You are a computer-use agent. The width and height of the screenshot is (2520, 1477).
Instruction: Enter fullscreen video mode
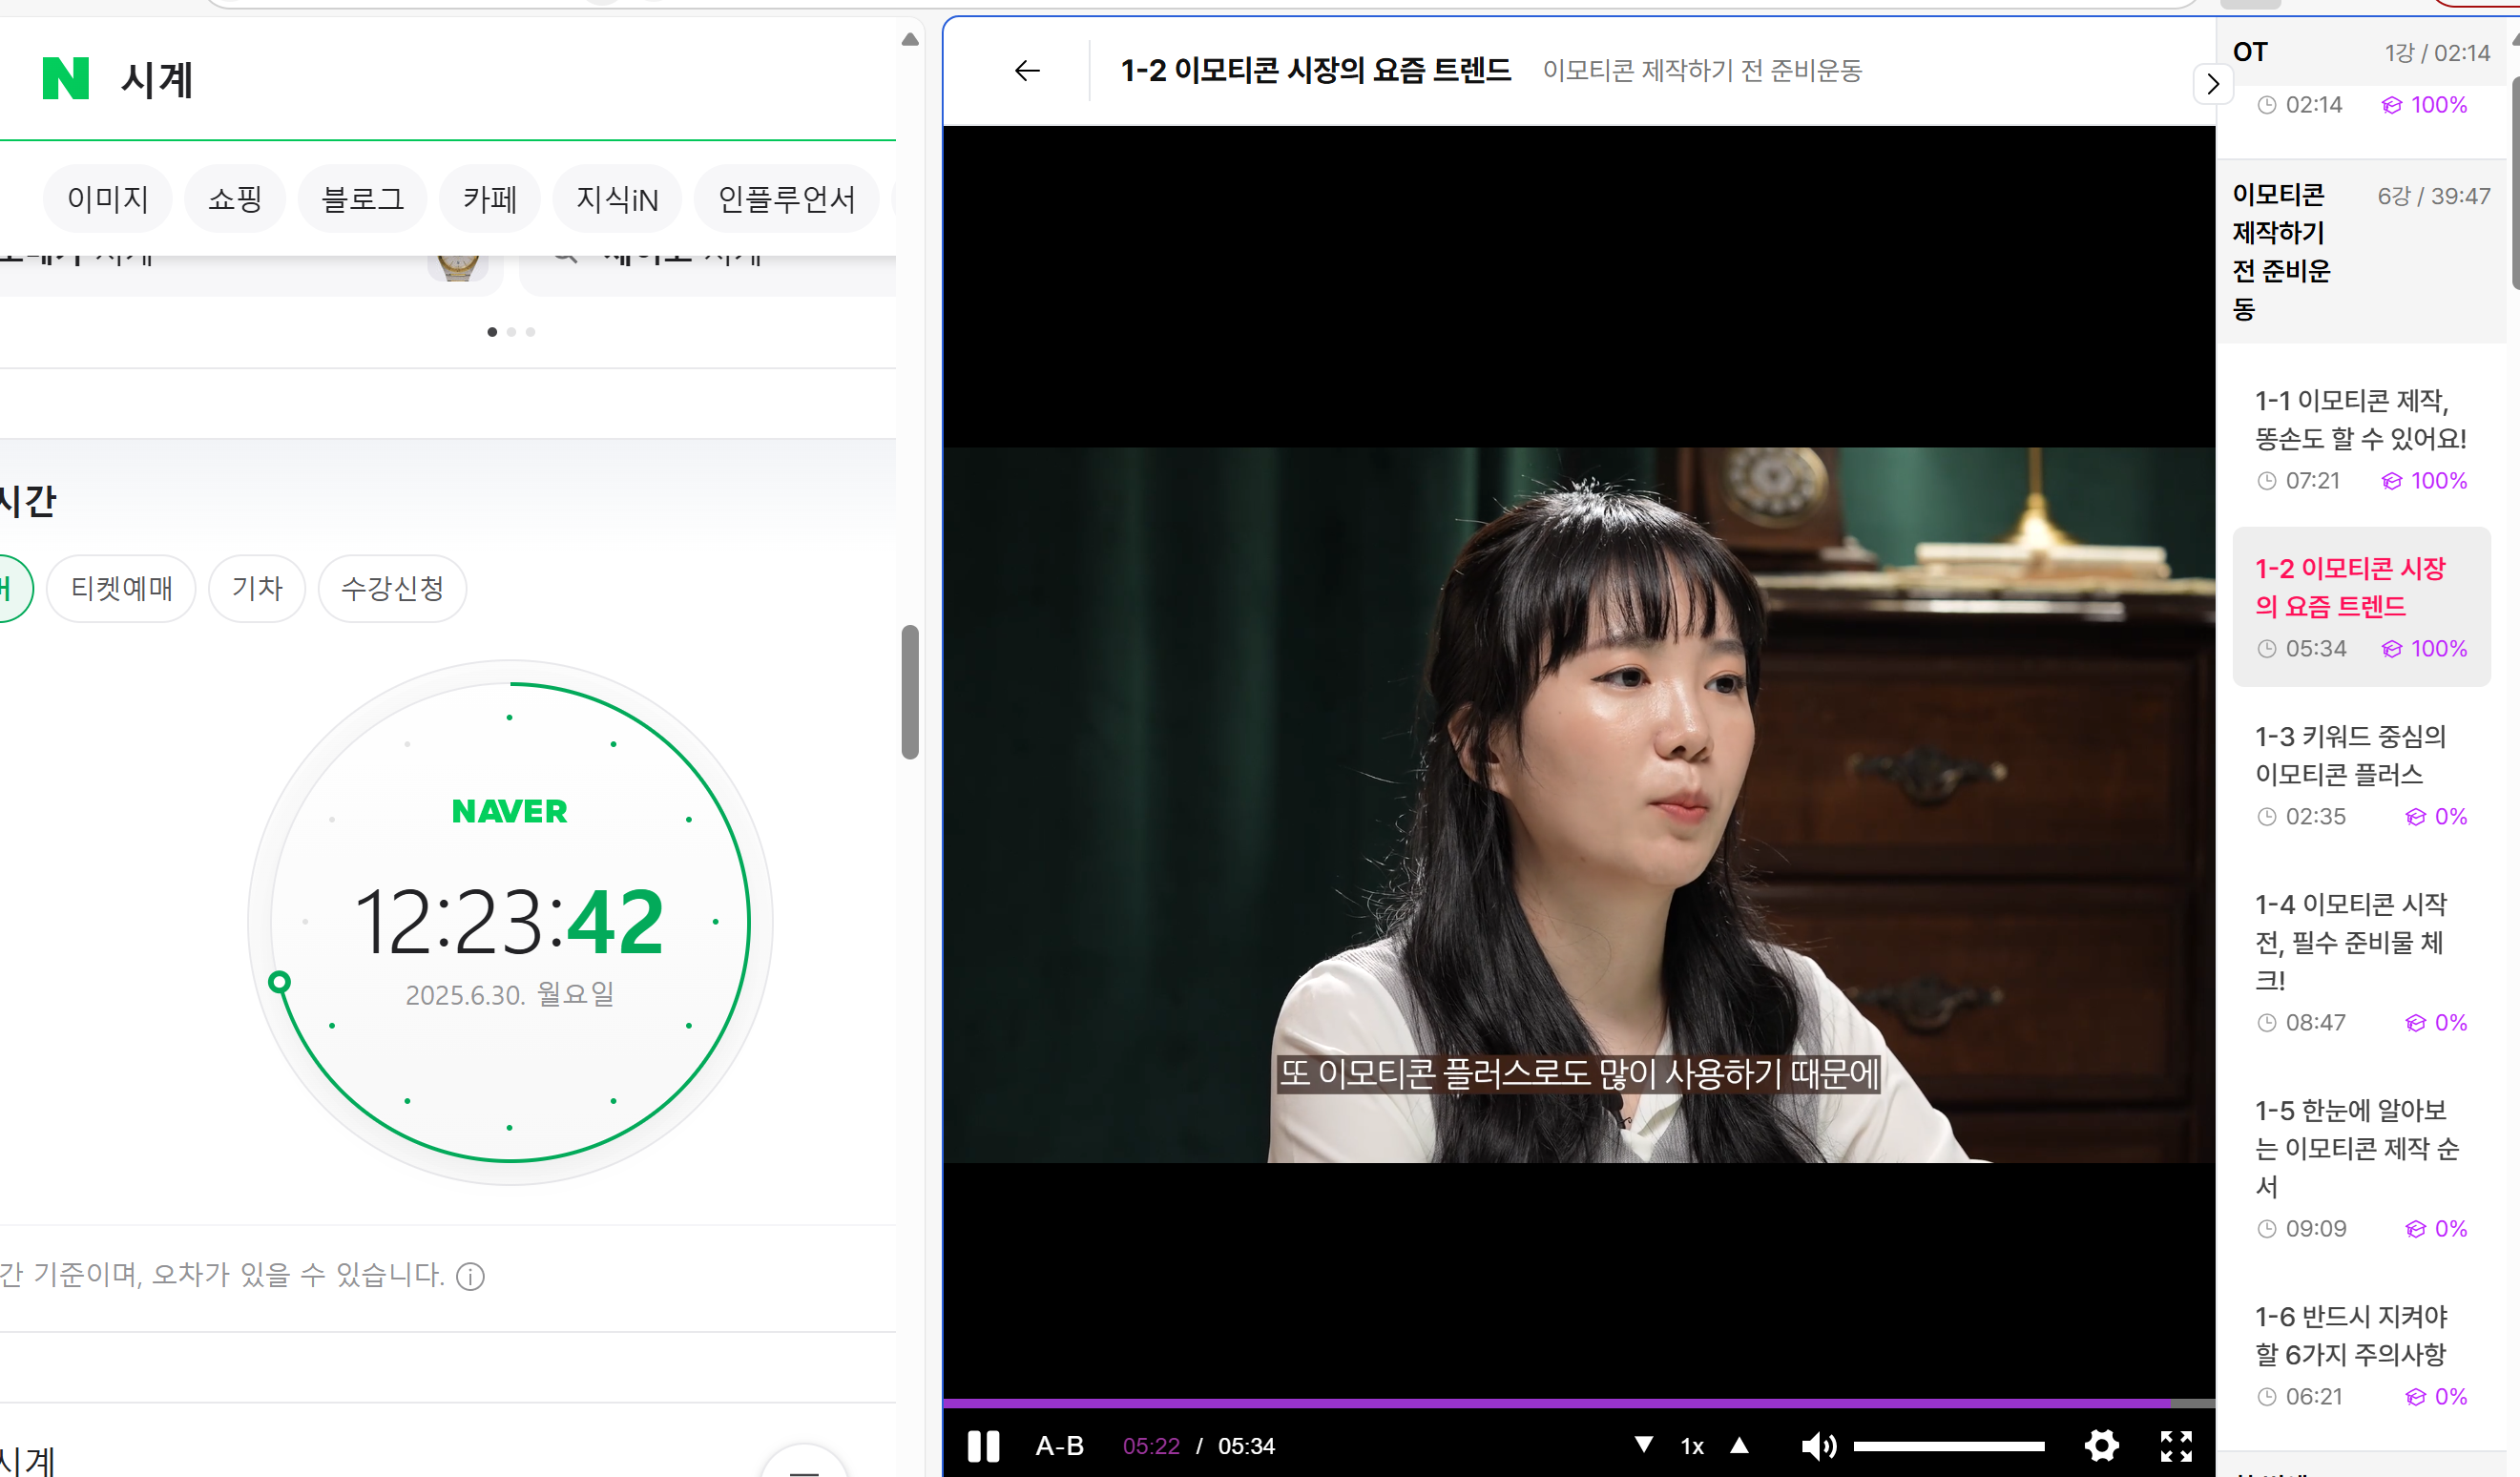pos(2176,1445)
